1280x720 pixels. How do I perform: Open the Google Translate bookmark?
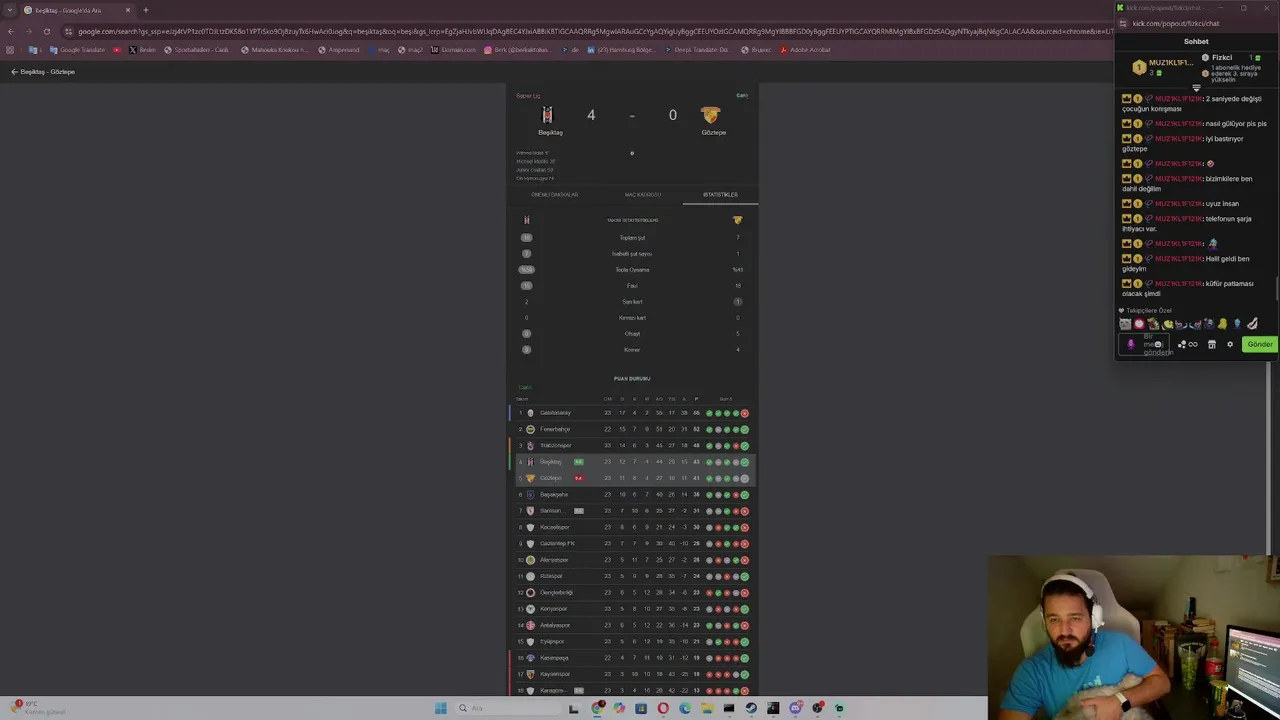(x=78, y=49)
